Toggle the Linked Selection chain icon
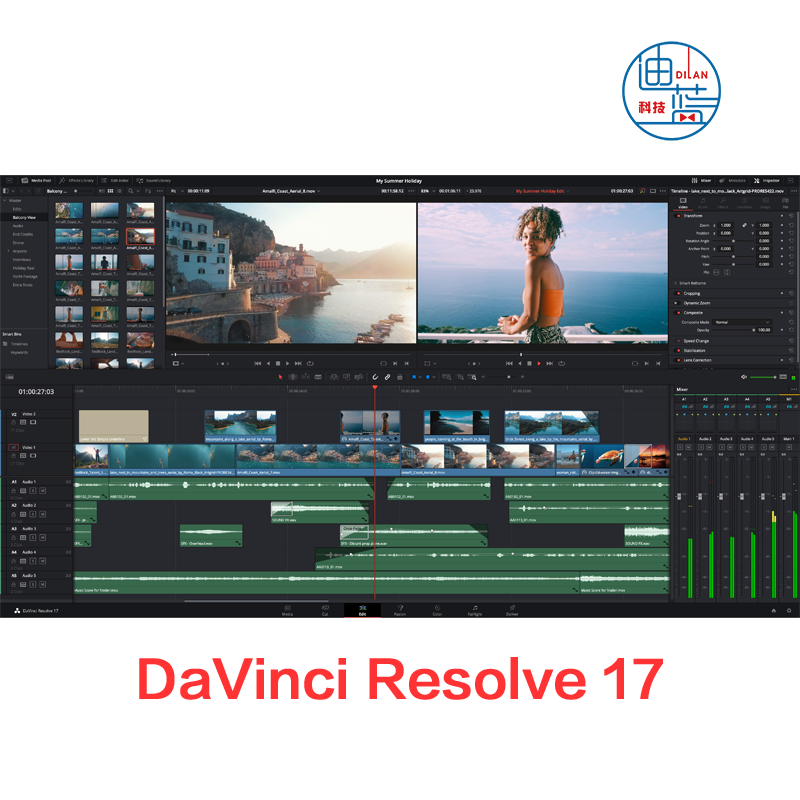Screen dimensions: 800x800 (x=387, y=377)
